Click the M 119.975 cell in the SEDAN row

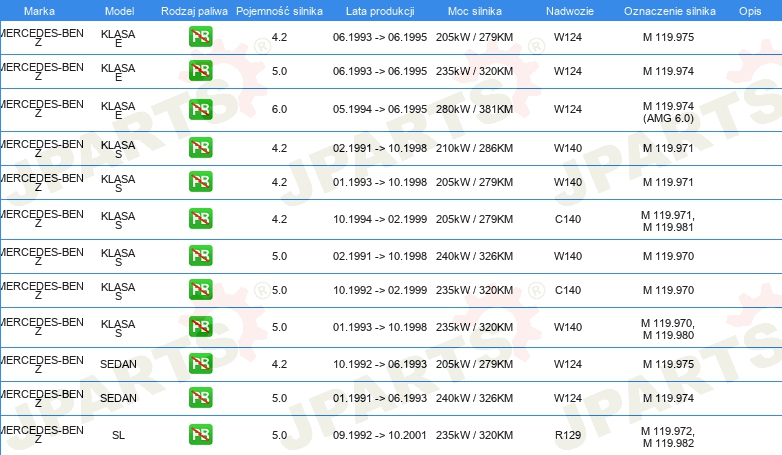(x=668, y=364)
